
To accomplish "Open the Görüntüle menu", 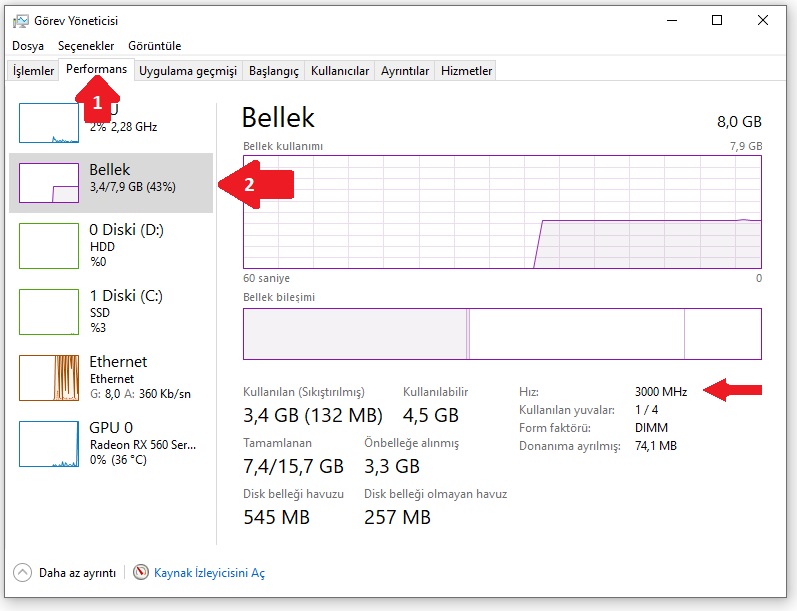I will click(155, 46).
